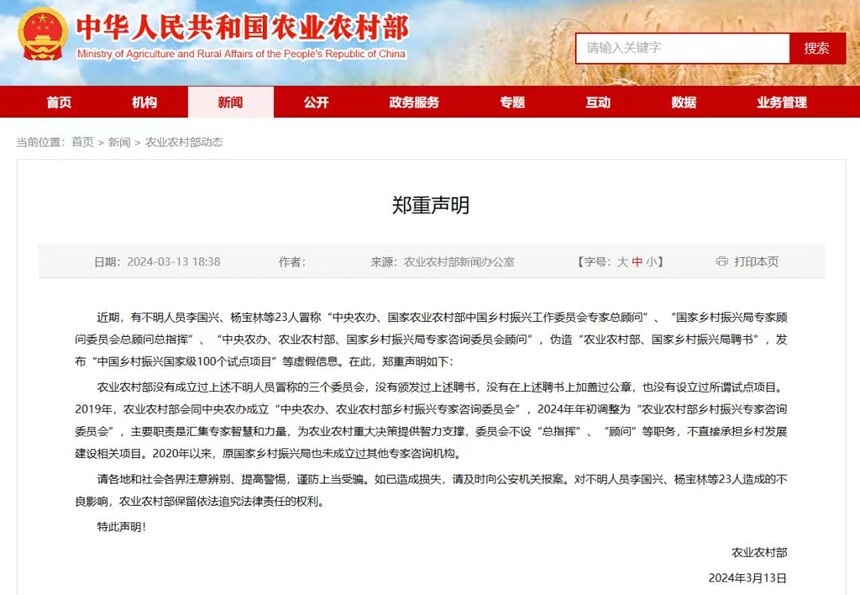Open the 政务服务 navigation menu item
This screenshot has height=595, width=860.
click(x=414, y=102)
